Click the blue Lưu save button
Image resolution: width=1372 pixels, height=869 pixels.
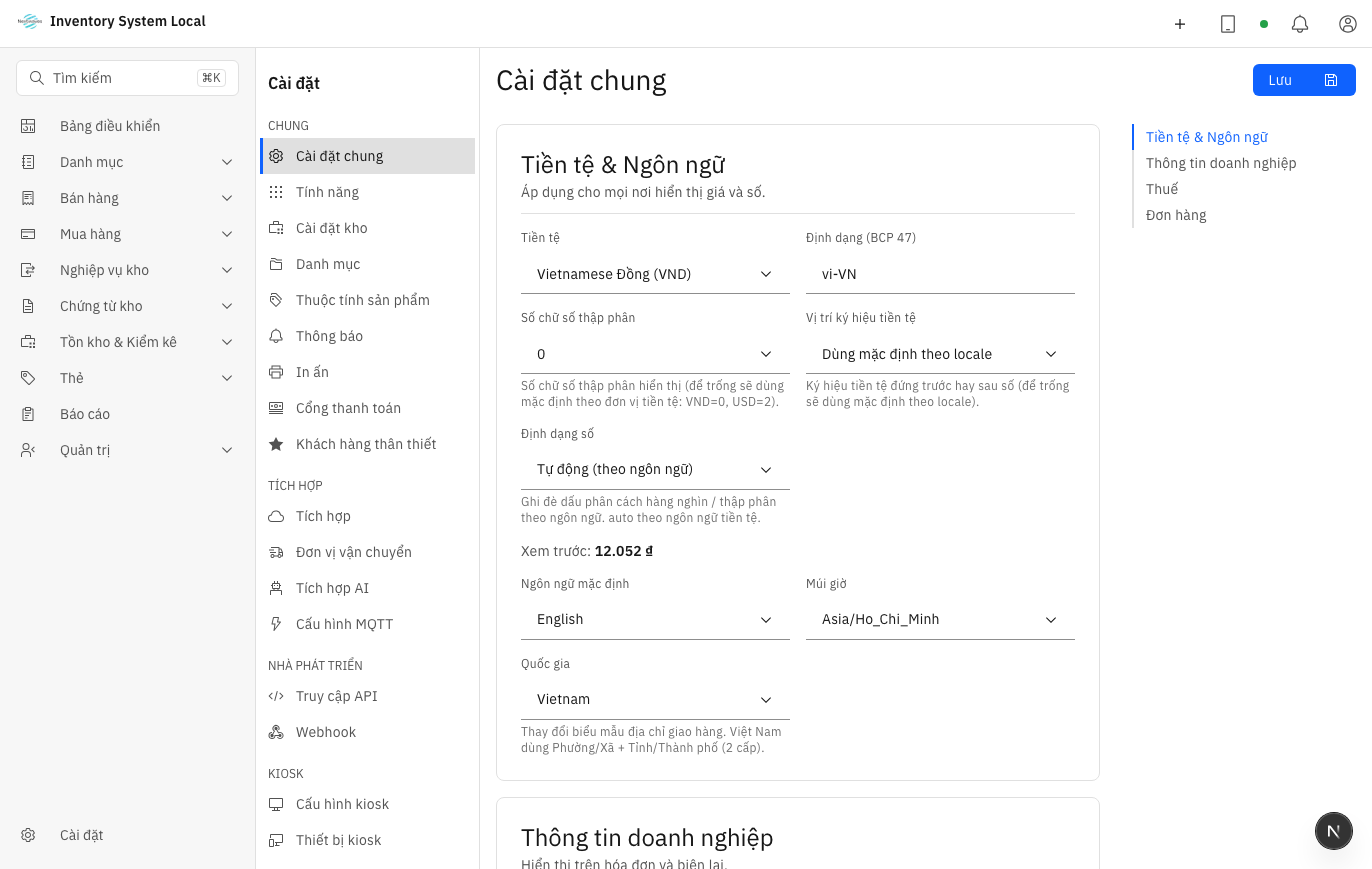[x=1304, y=80]
